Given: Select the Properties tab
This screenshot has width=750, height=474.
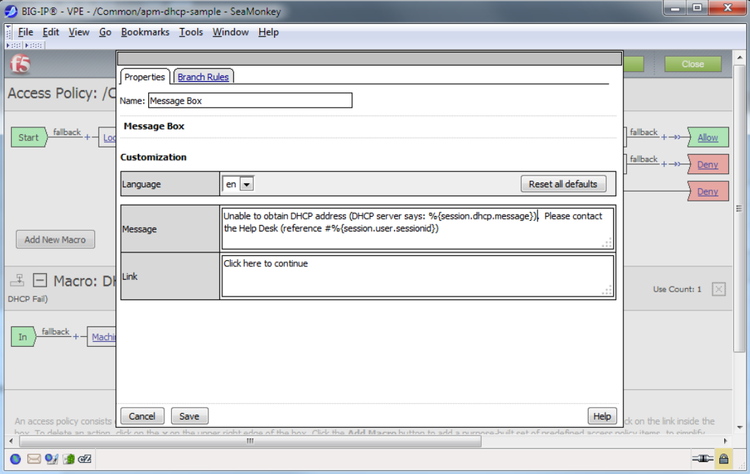Looking at the screenshot, I should (x=144, y=77).
